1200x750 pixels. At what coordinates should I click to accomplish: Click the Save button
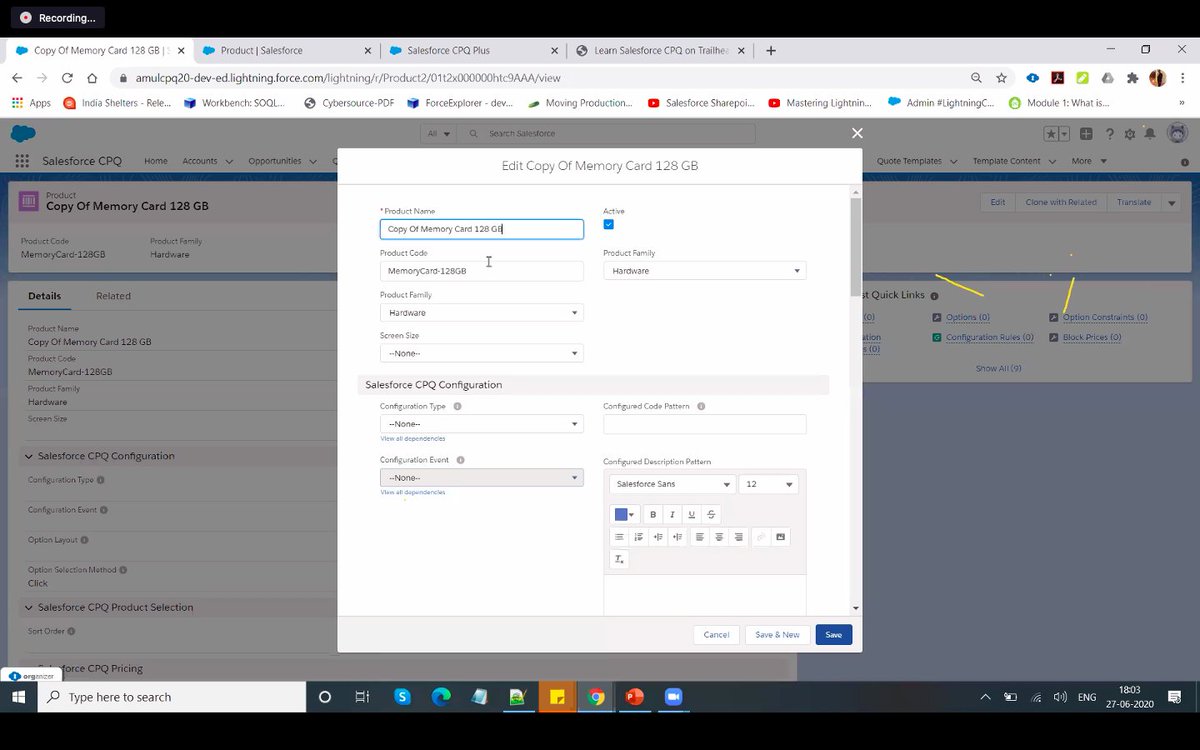click(x=833, y=635)
